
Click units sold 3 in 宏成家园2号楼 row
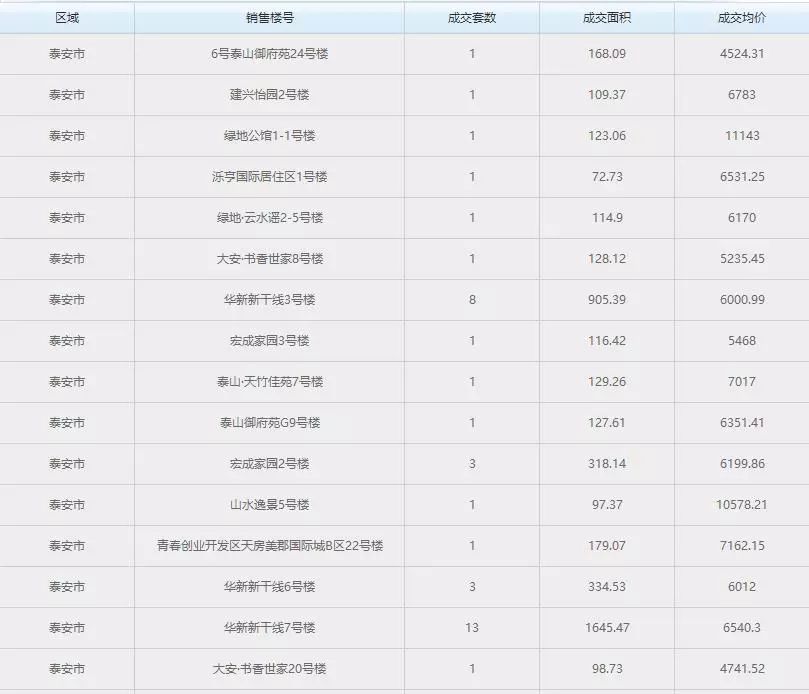click(x=472, y=464)
